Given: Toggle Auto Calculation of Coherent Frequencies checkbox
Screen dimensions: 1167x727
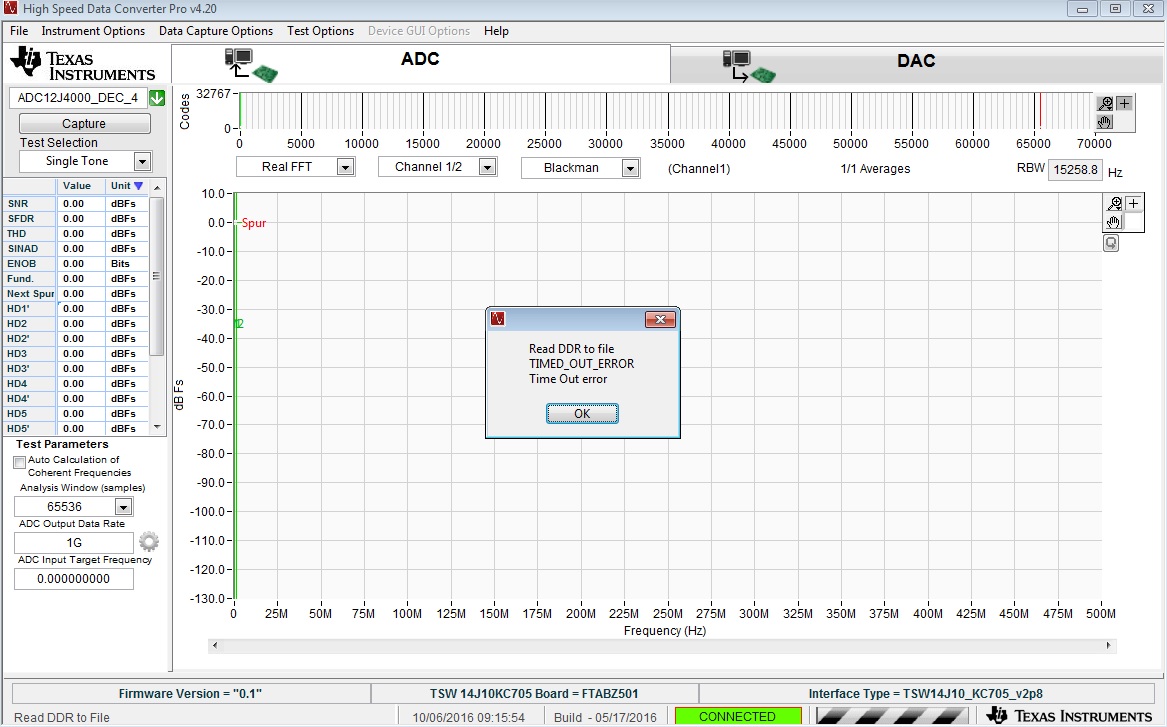Looking at the screenshot, I should (20, 462).
